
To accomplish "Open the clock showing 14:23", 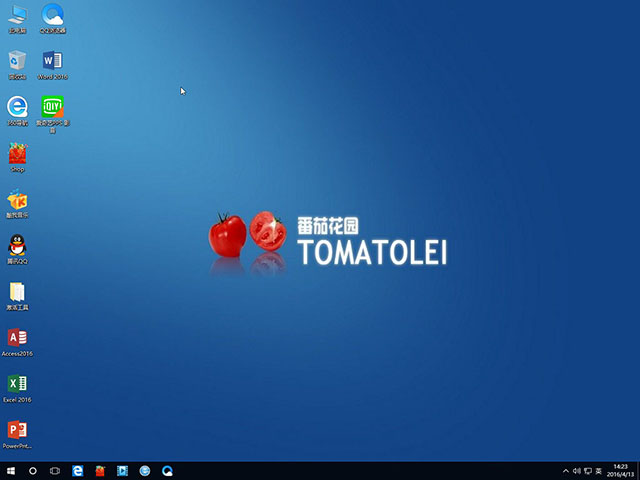I will pos(620,471).
